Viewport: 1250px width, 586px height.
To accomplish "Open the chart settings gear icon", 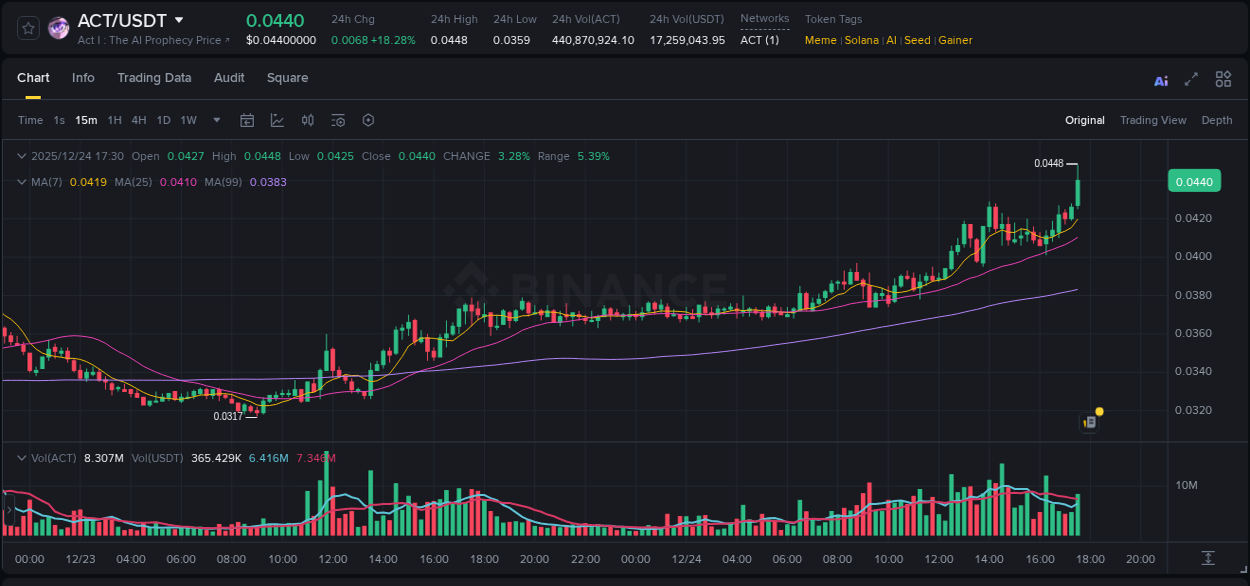I will point(368,120).
